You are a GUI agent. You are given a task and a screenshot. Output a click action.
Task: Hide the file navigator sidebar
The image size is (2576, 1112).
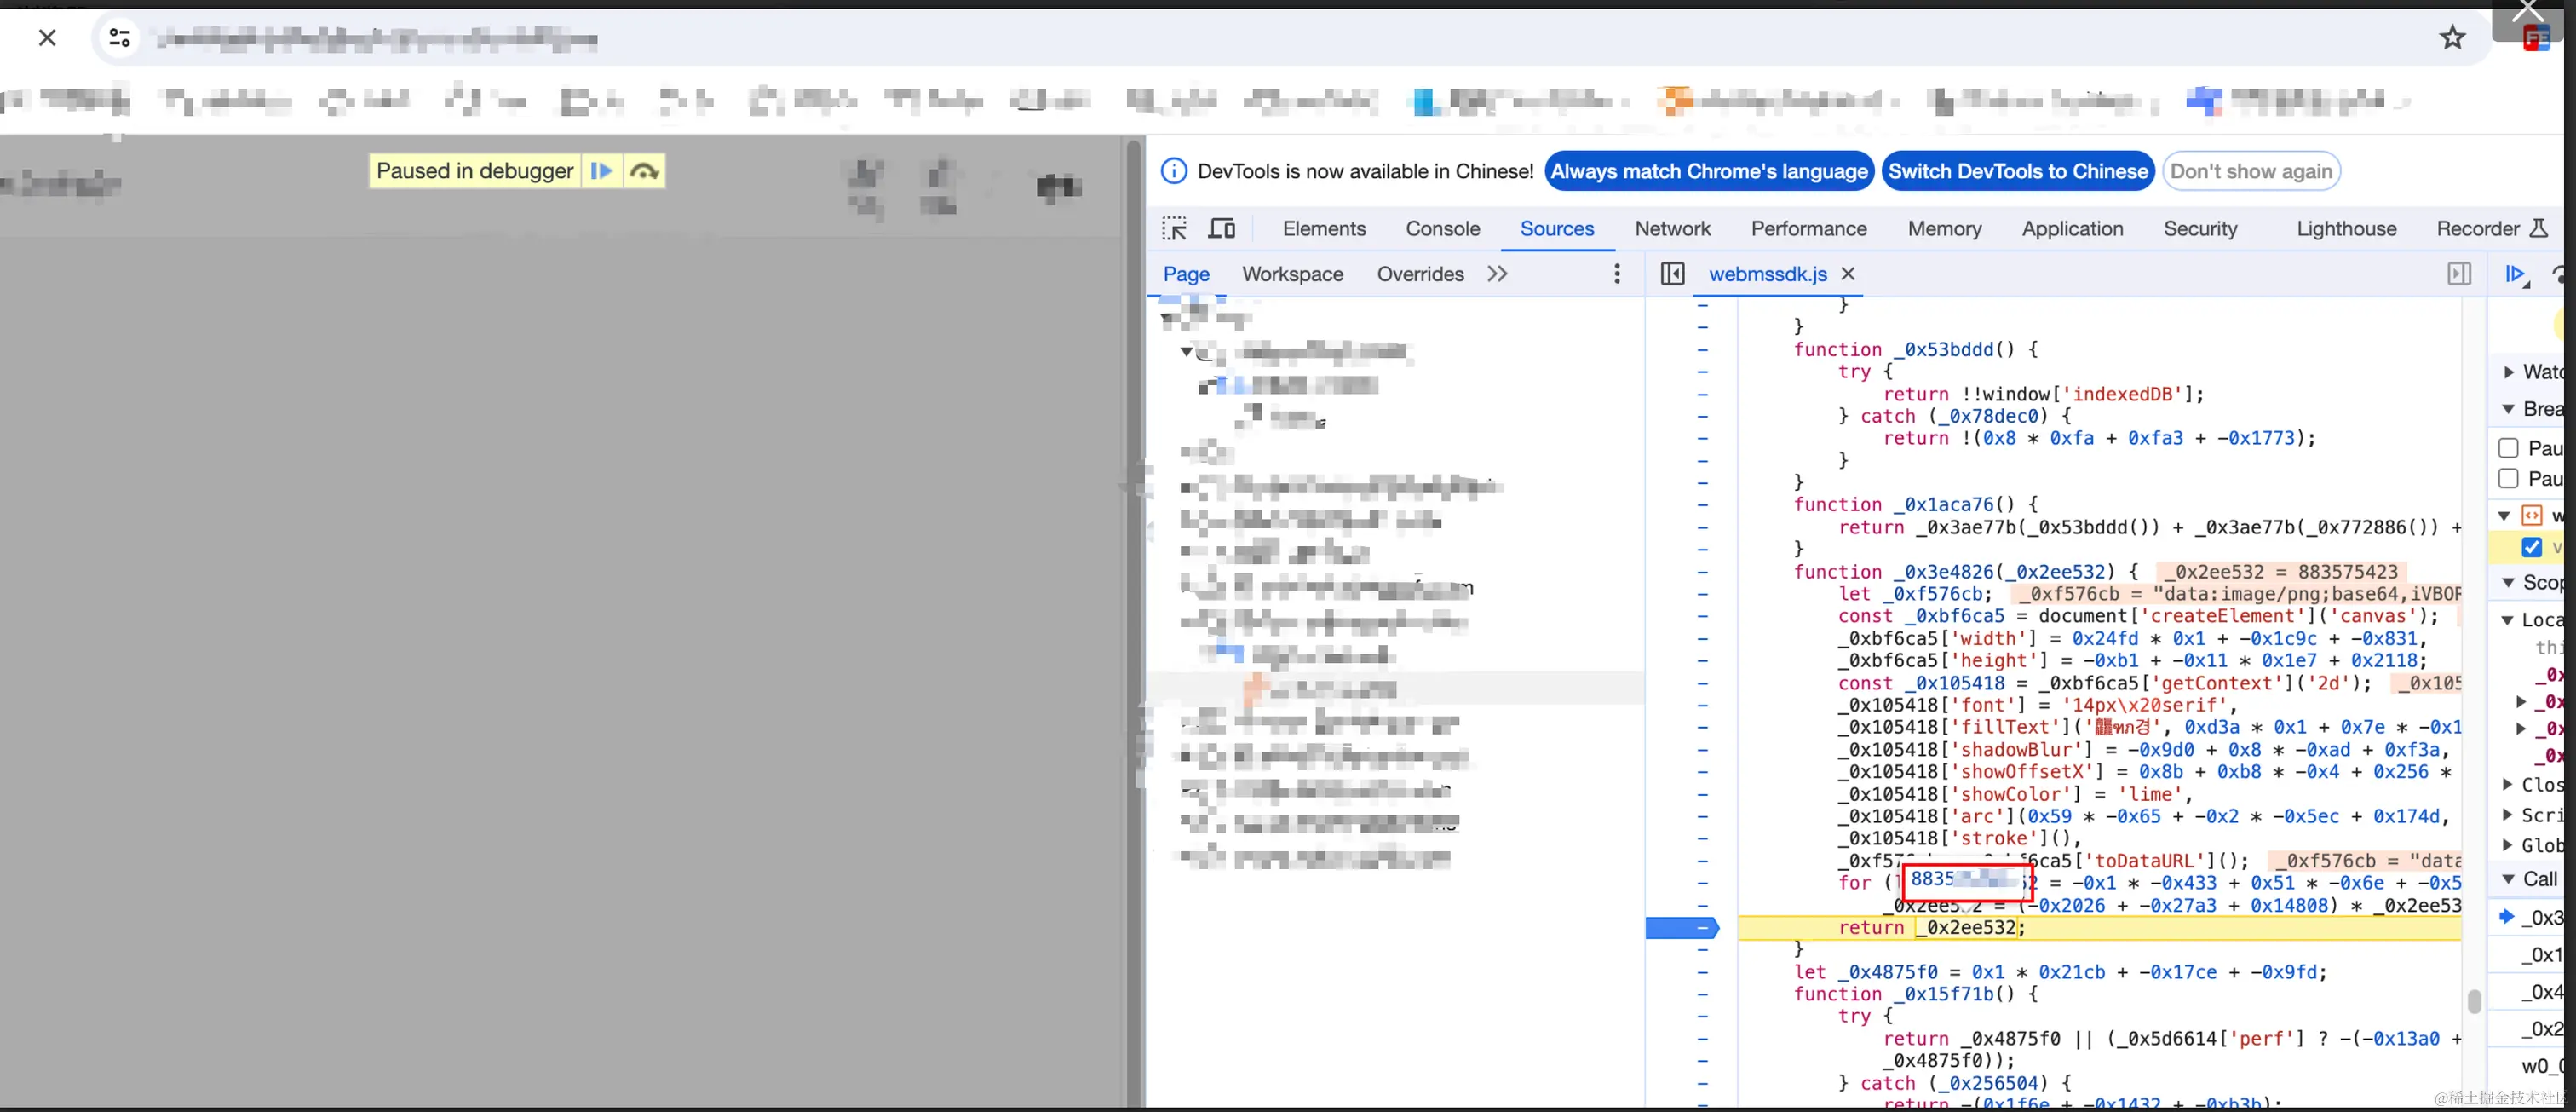pyautogui.click(x=1672, y=274)
